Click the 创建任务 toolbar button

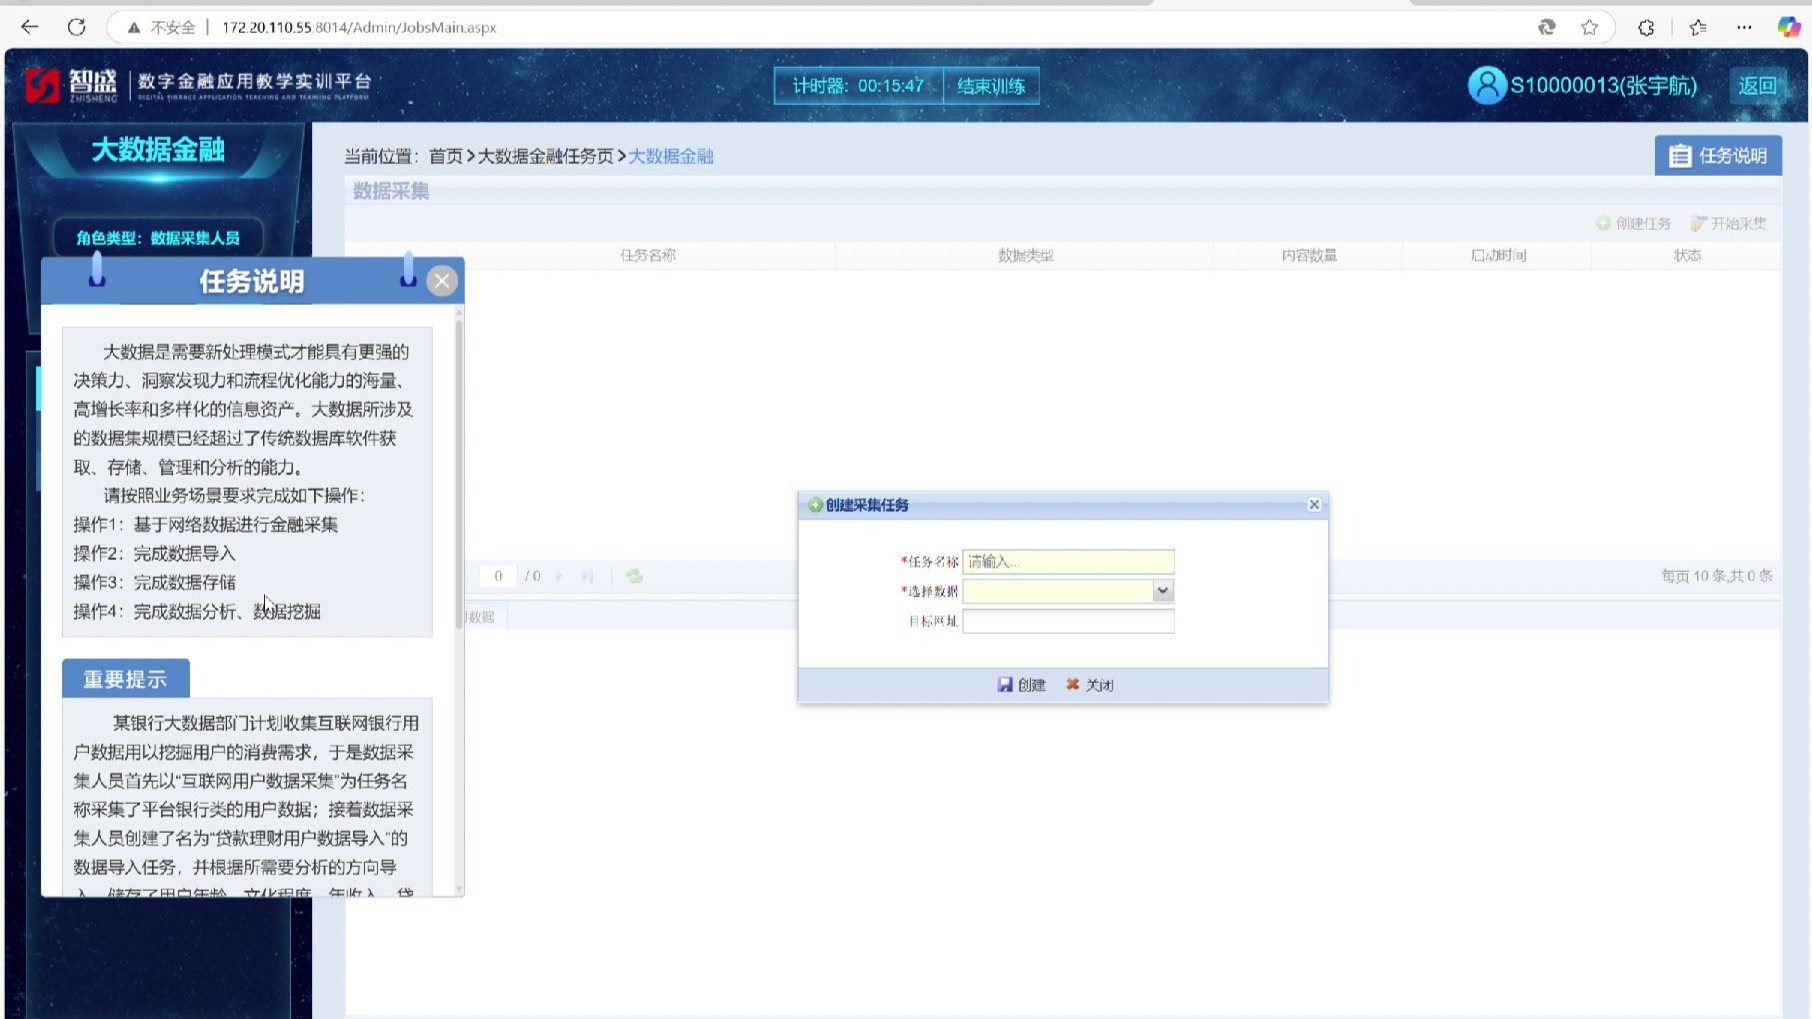click(x=1633, y=223)
